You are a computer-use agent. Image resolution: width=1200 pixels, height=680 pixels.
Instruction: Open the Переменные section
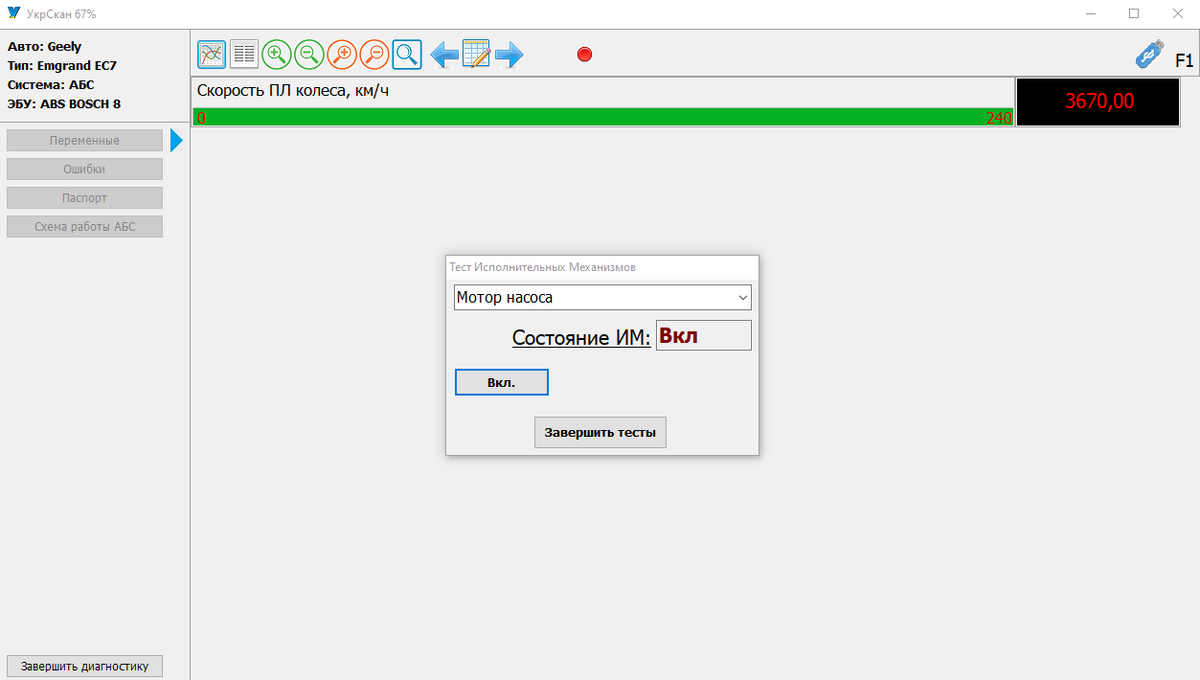tap(85, 140)
